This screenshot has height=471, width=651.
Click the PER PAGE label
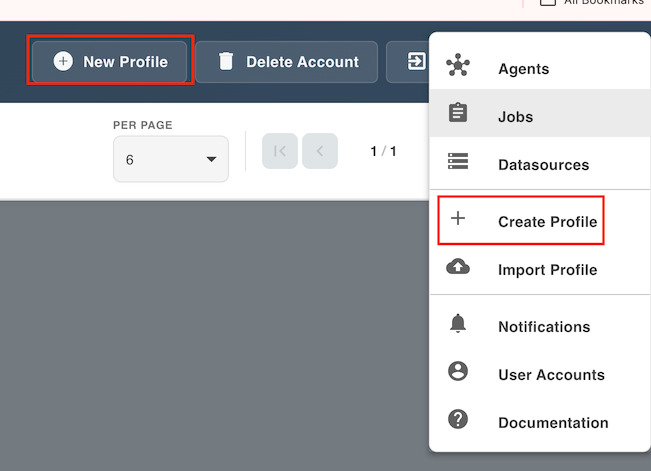coord(143,125)
